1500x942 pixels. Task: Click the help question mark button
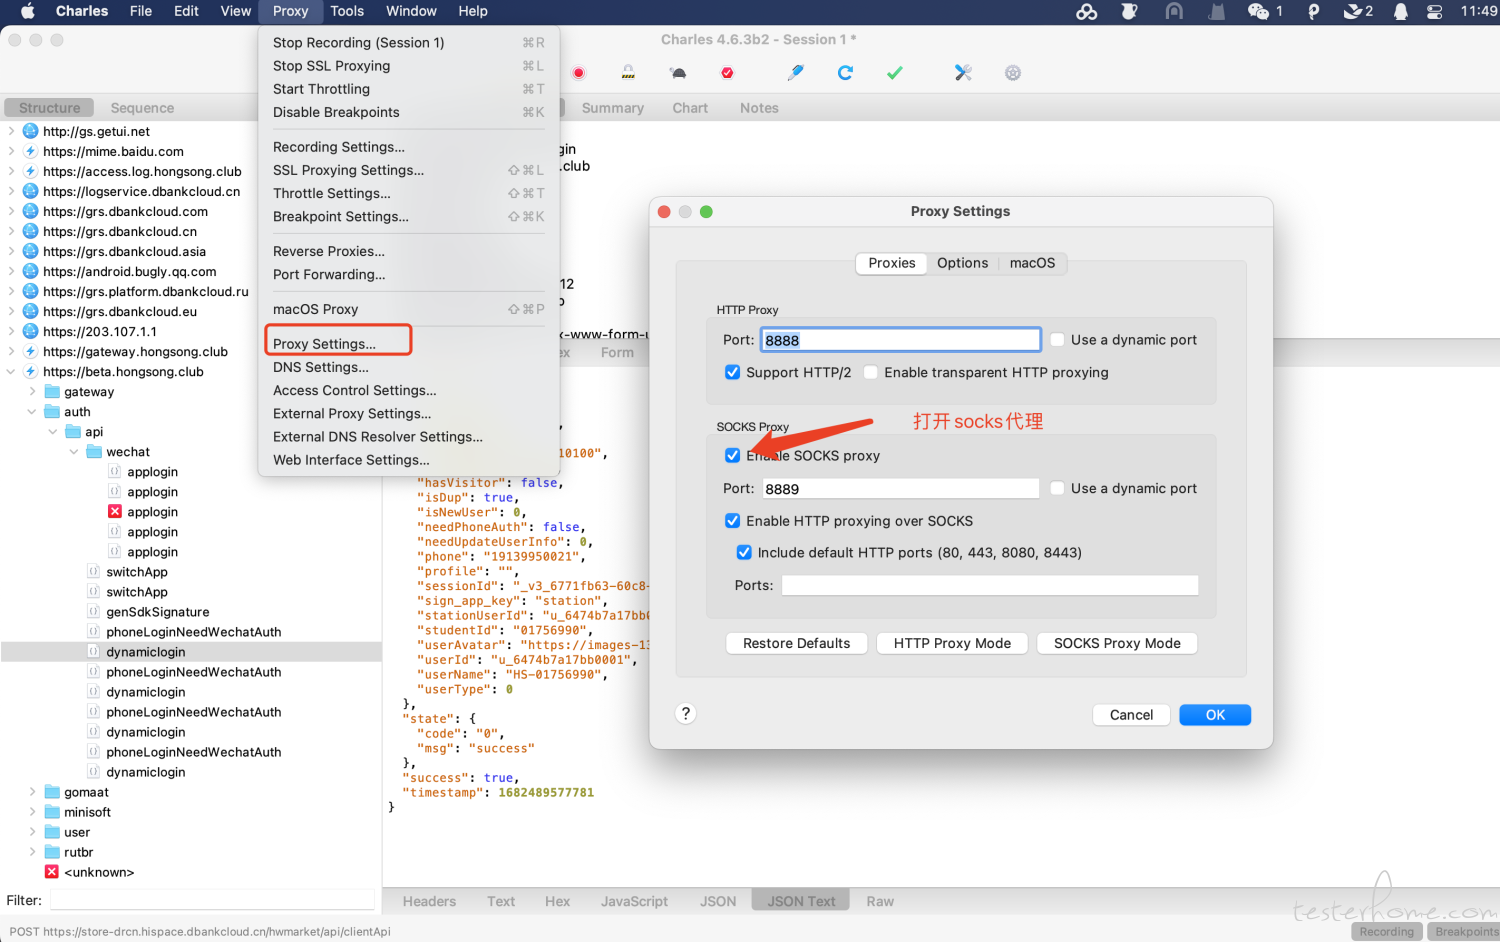click(685, 713)
